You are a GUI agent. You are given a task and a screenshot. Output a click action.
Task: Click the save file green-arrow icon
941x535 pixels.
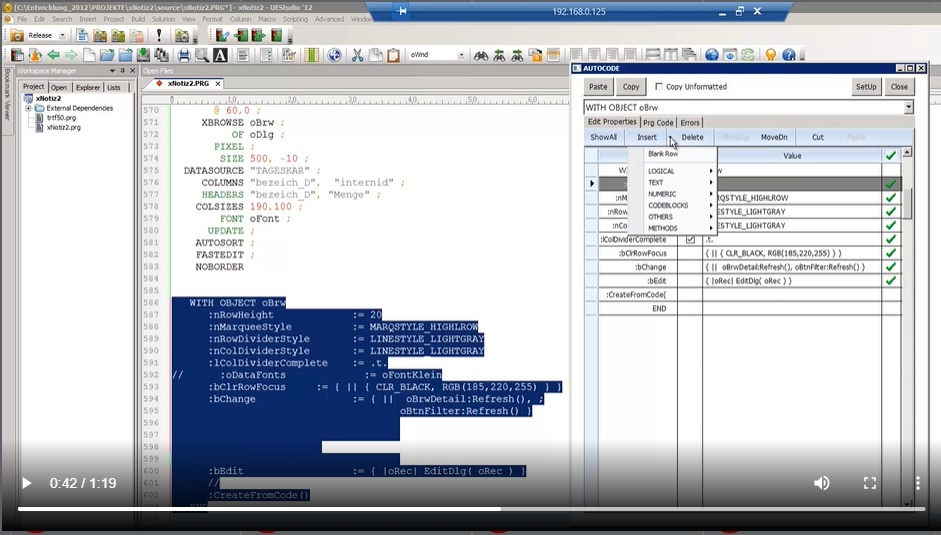coord(143,55)
